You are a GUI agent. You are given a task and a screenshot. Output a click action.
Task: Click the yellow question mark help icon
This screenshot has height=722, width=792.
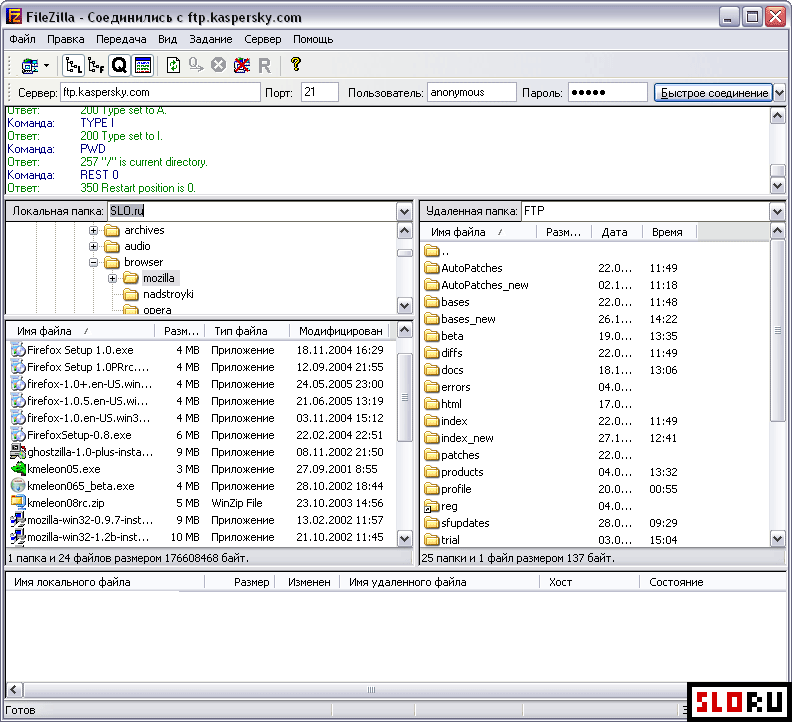coord(296,65)
